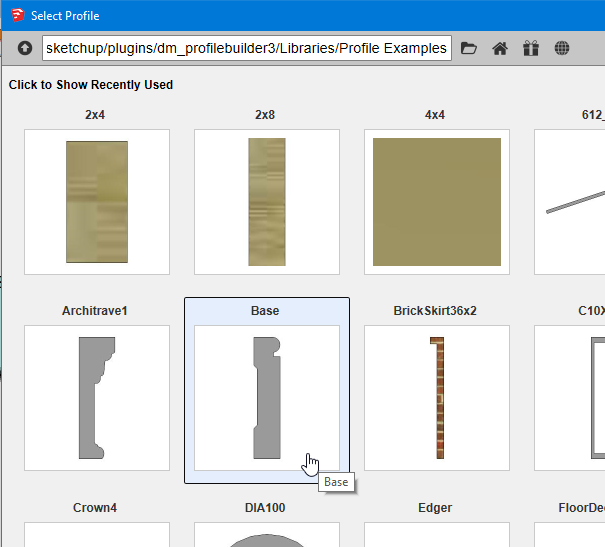This screenshot has width=605, height=547.
Task: Go up one folder level arrow icon
Action: [25, 48]
